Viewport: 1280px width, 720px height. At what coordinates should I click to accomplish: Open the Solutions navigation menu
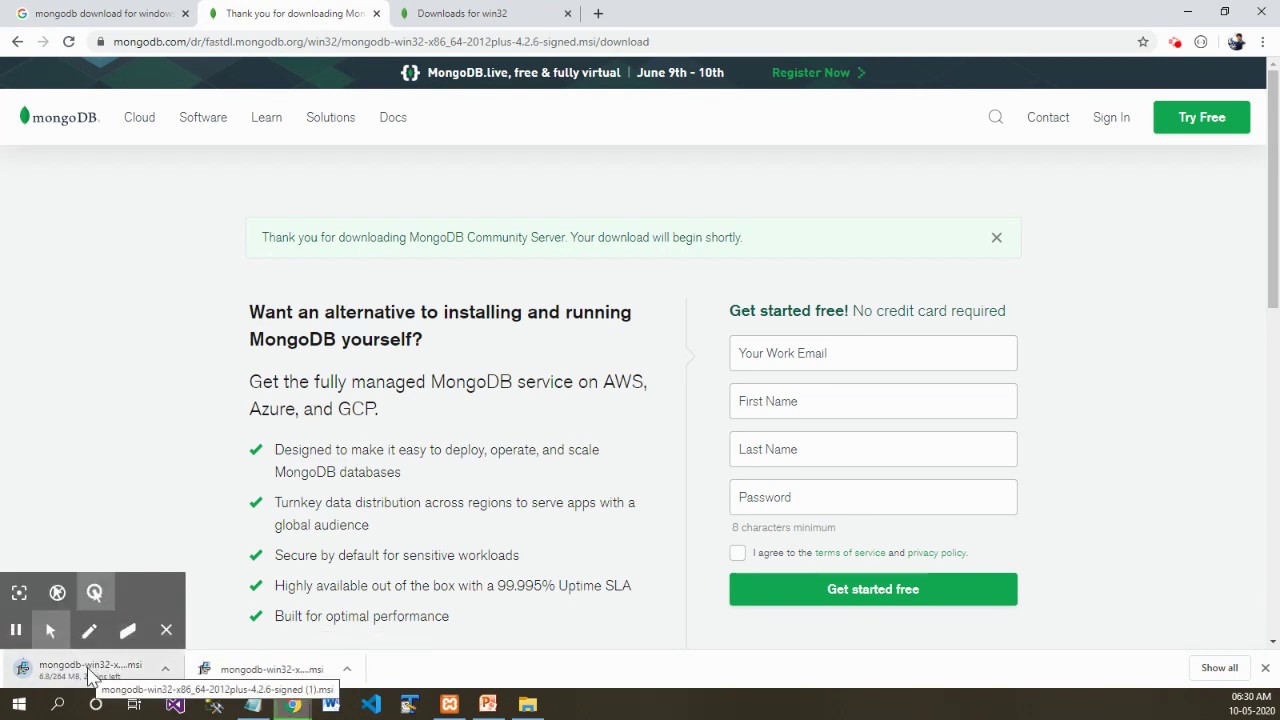(x=330, y=117)
